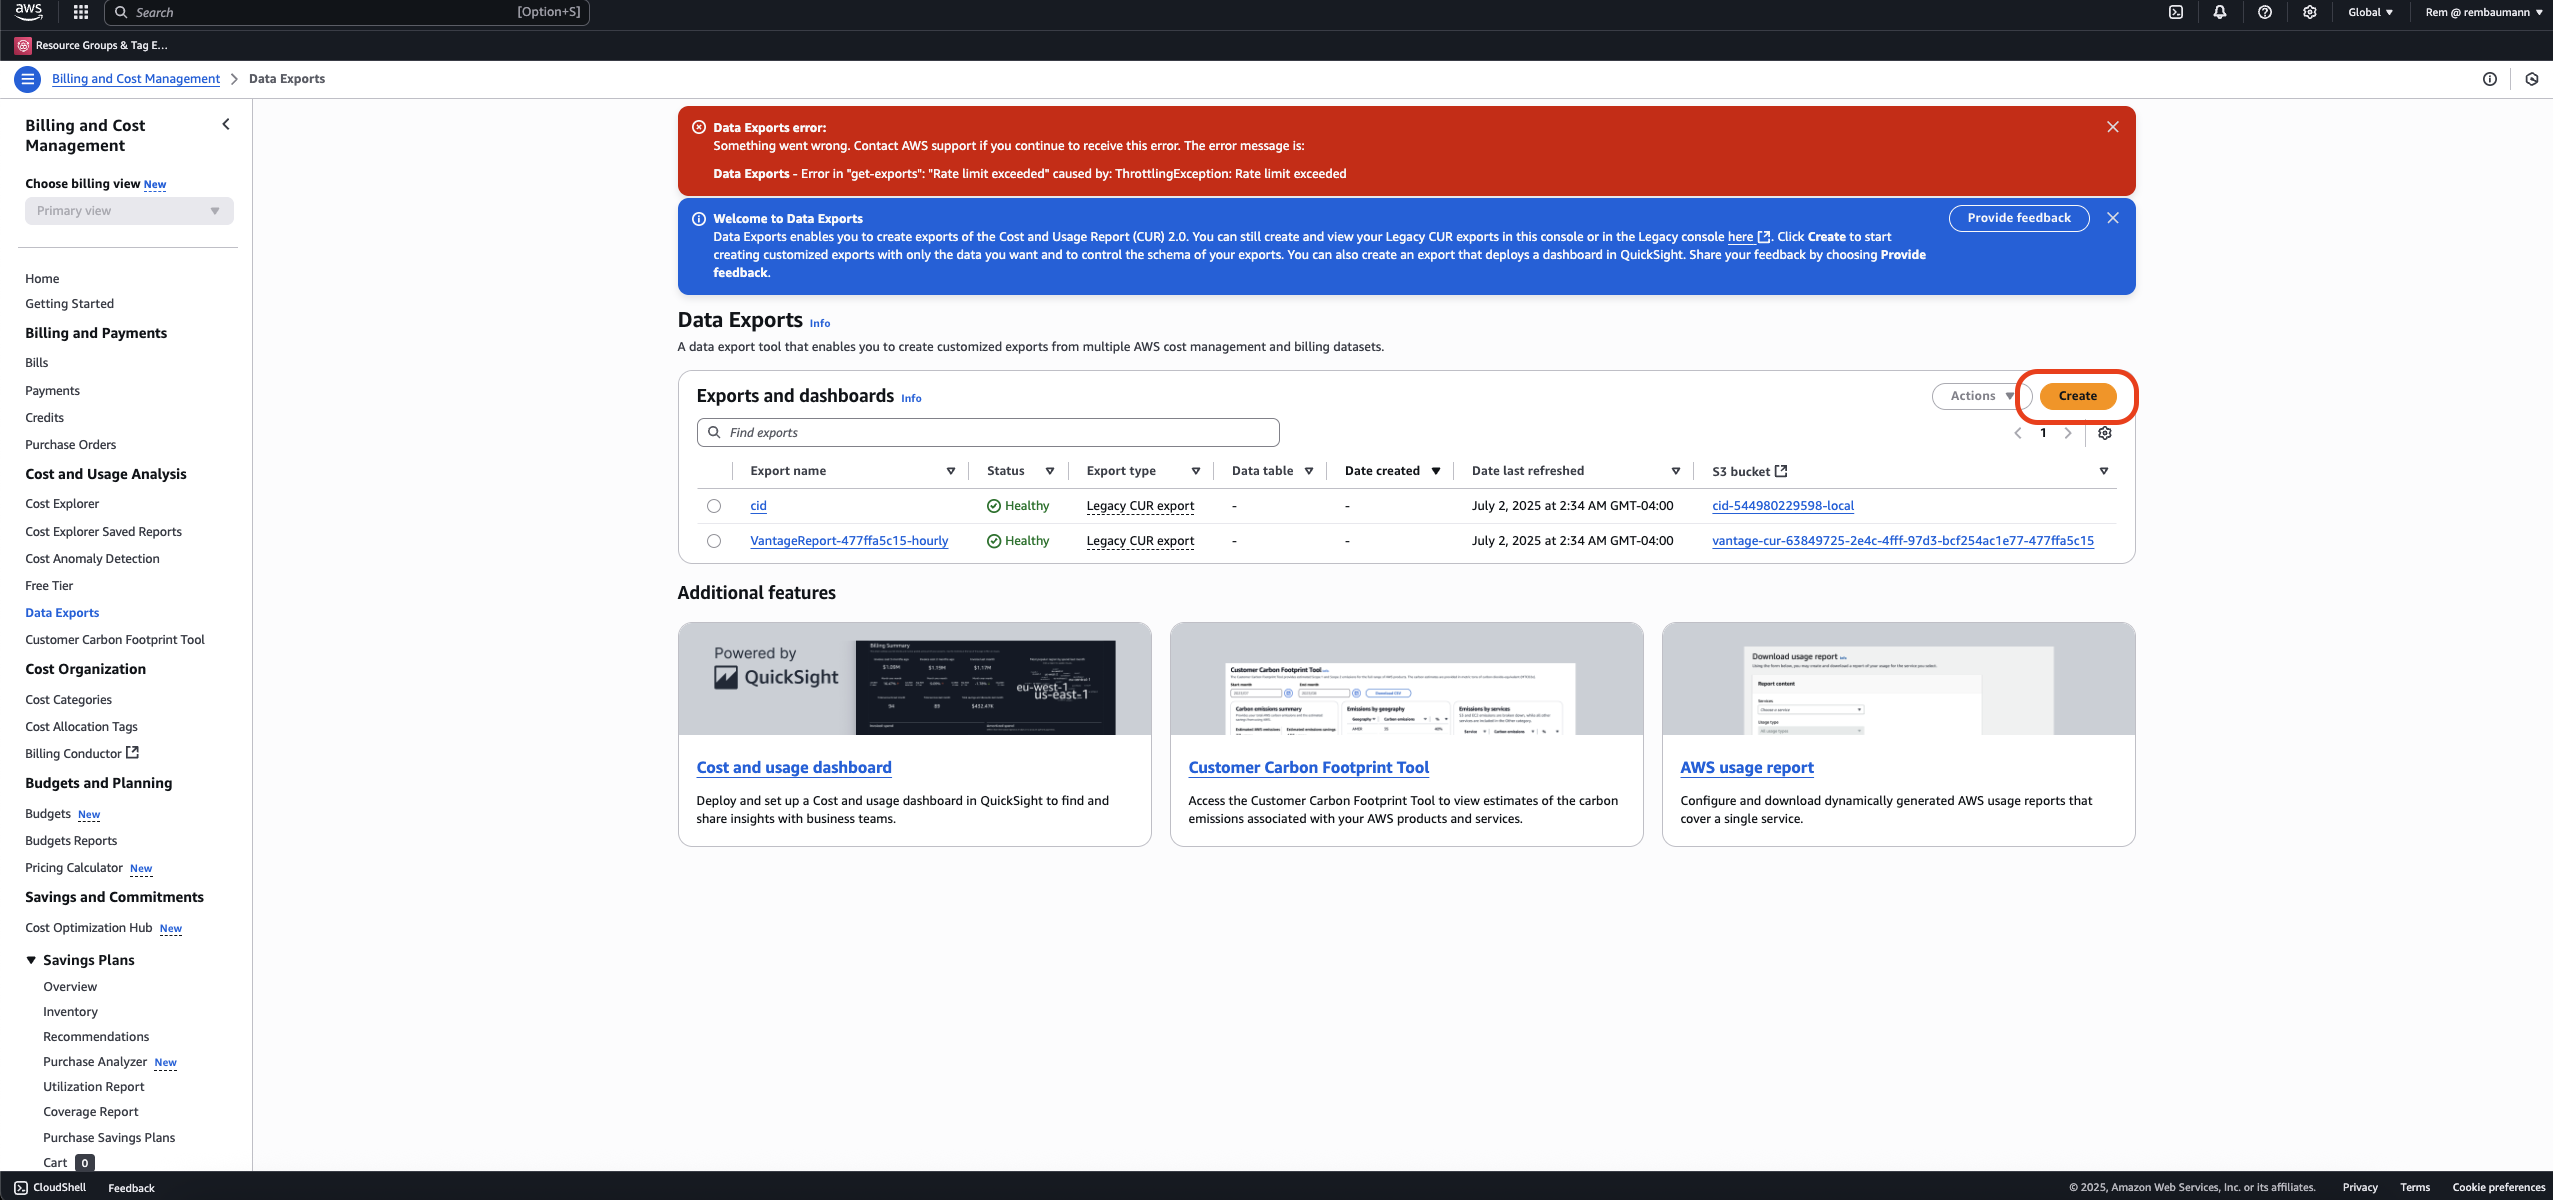Dismiss the Data Exports error banner
The image size is (2553, 1200).
click(x=2113, y=127)
